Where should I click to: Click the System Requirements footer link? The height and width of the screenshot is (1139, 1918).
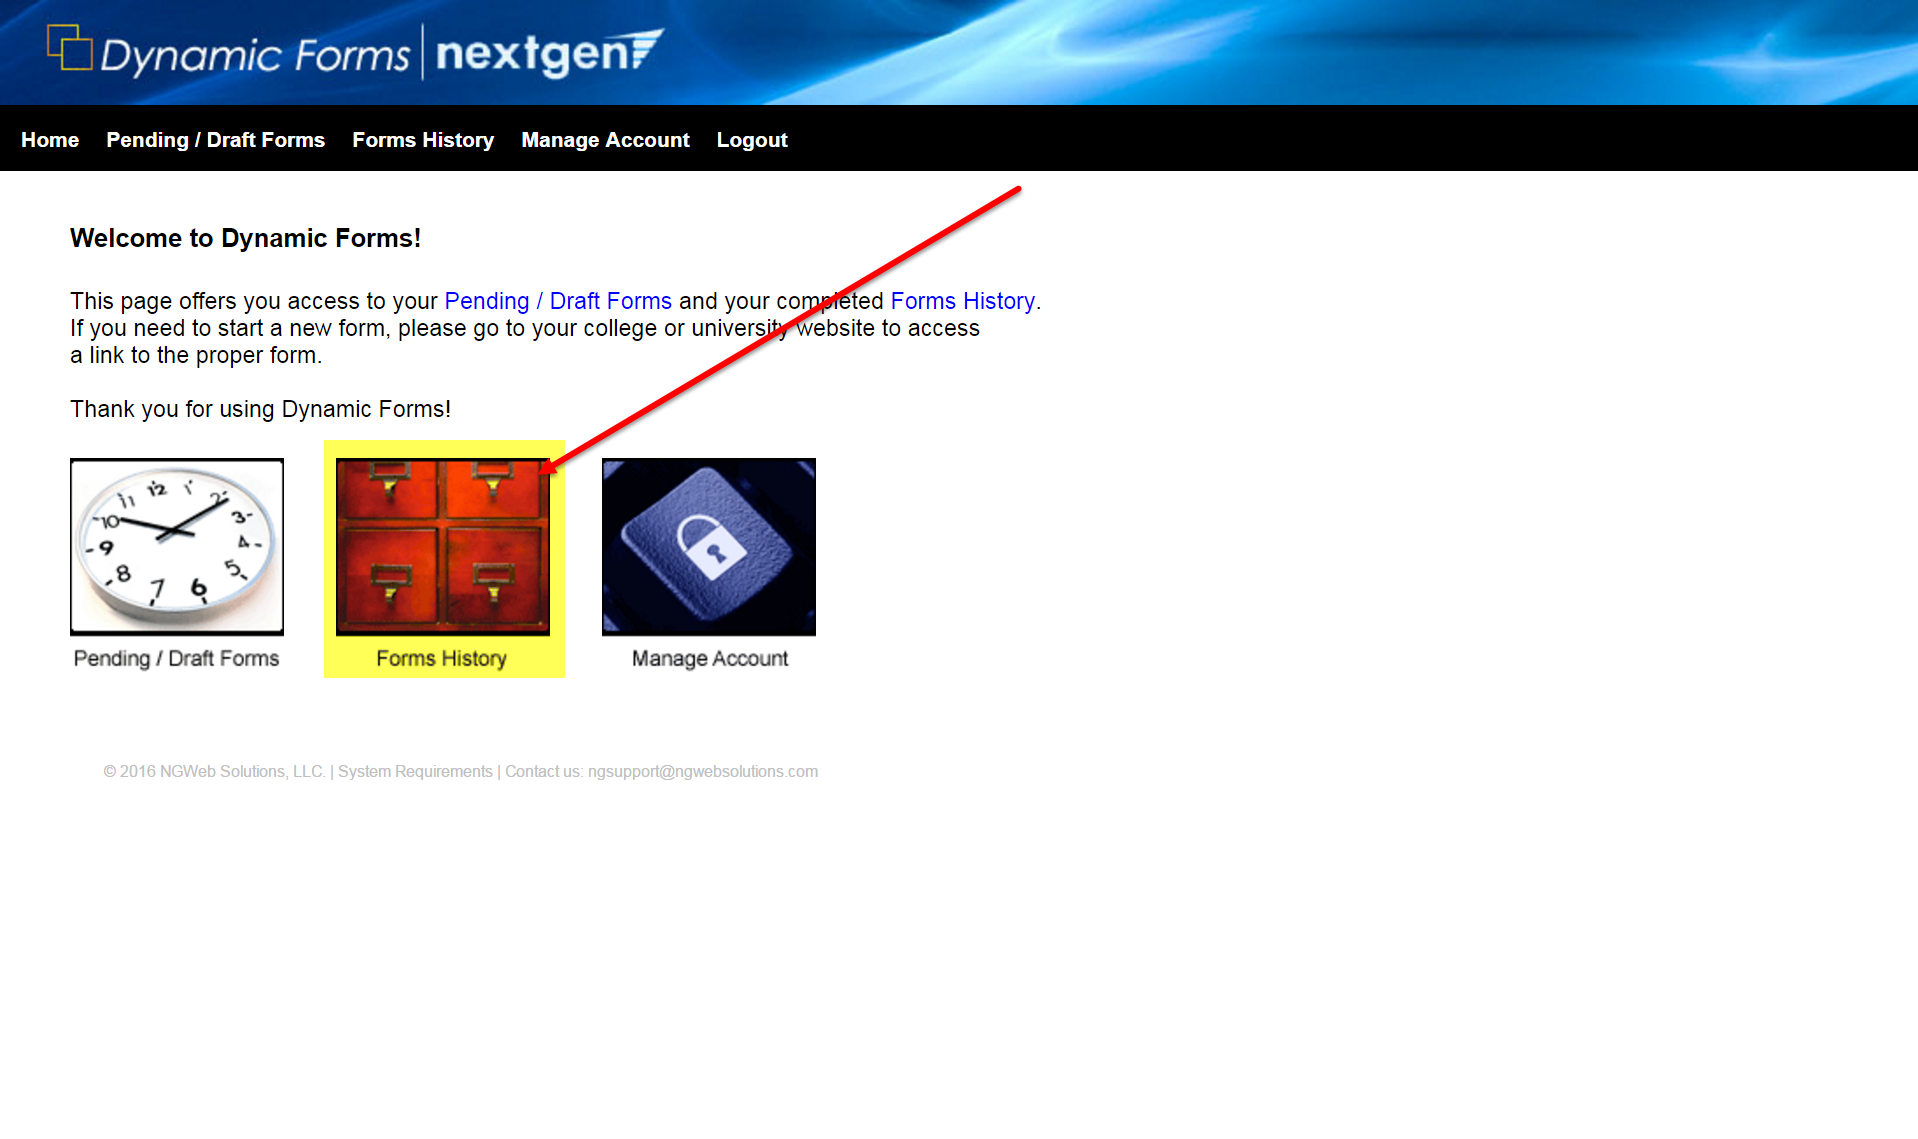click(414, 771)
